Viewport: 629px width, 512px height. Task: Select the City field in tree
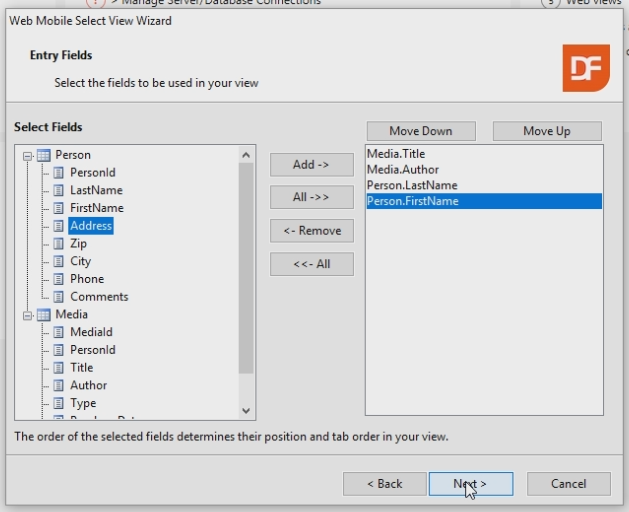[80, 261]
